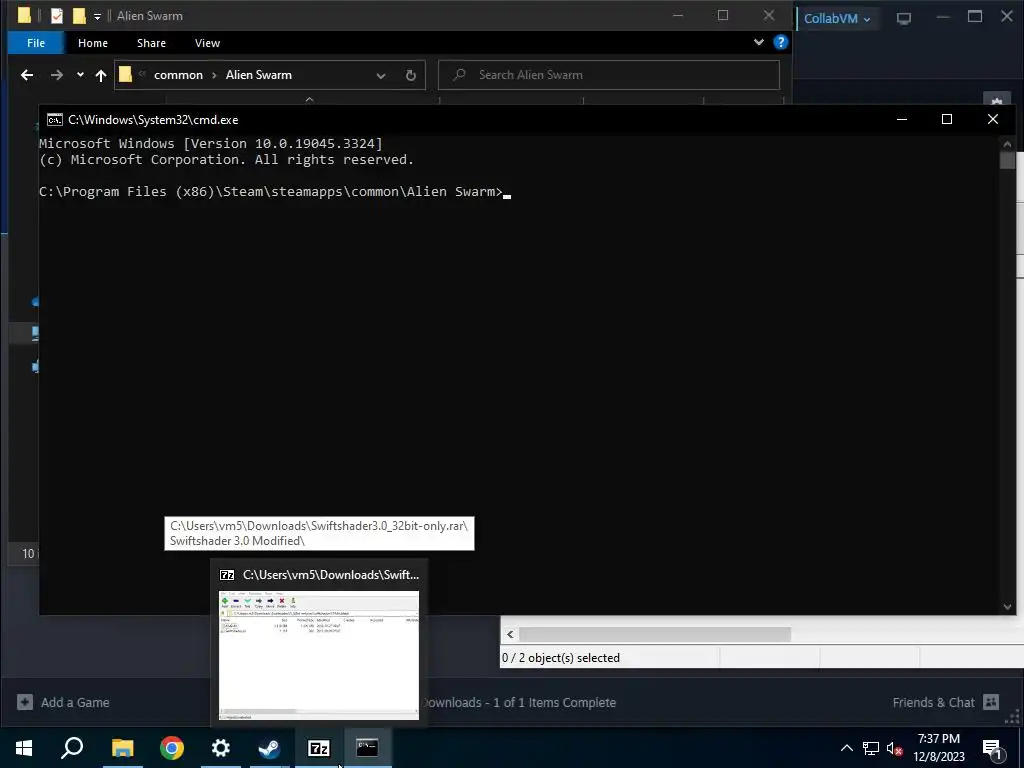This screenshot has height=768, width=1024.
Task: Go up one folder level
Action: pyautogui.click(x=101, y=75)
